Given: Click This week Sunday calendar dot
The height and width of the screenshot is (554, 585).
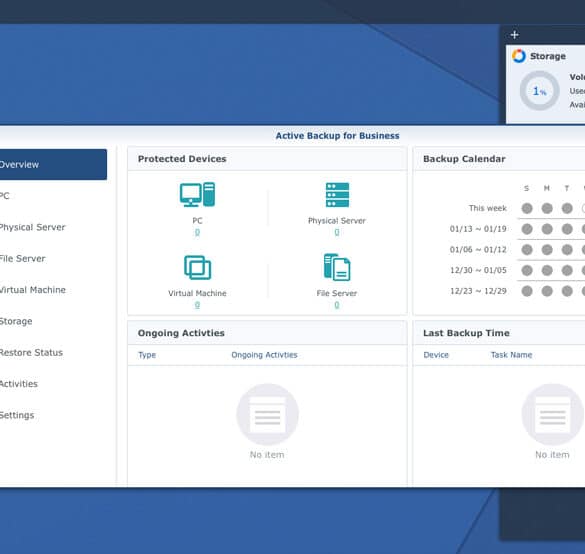Looking at the screenshot, I should tap(527, 208).
